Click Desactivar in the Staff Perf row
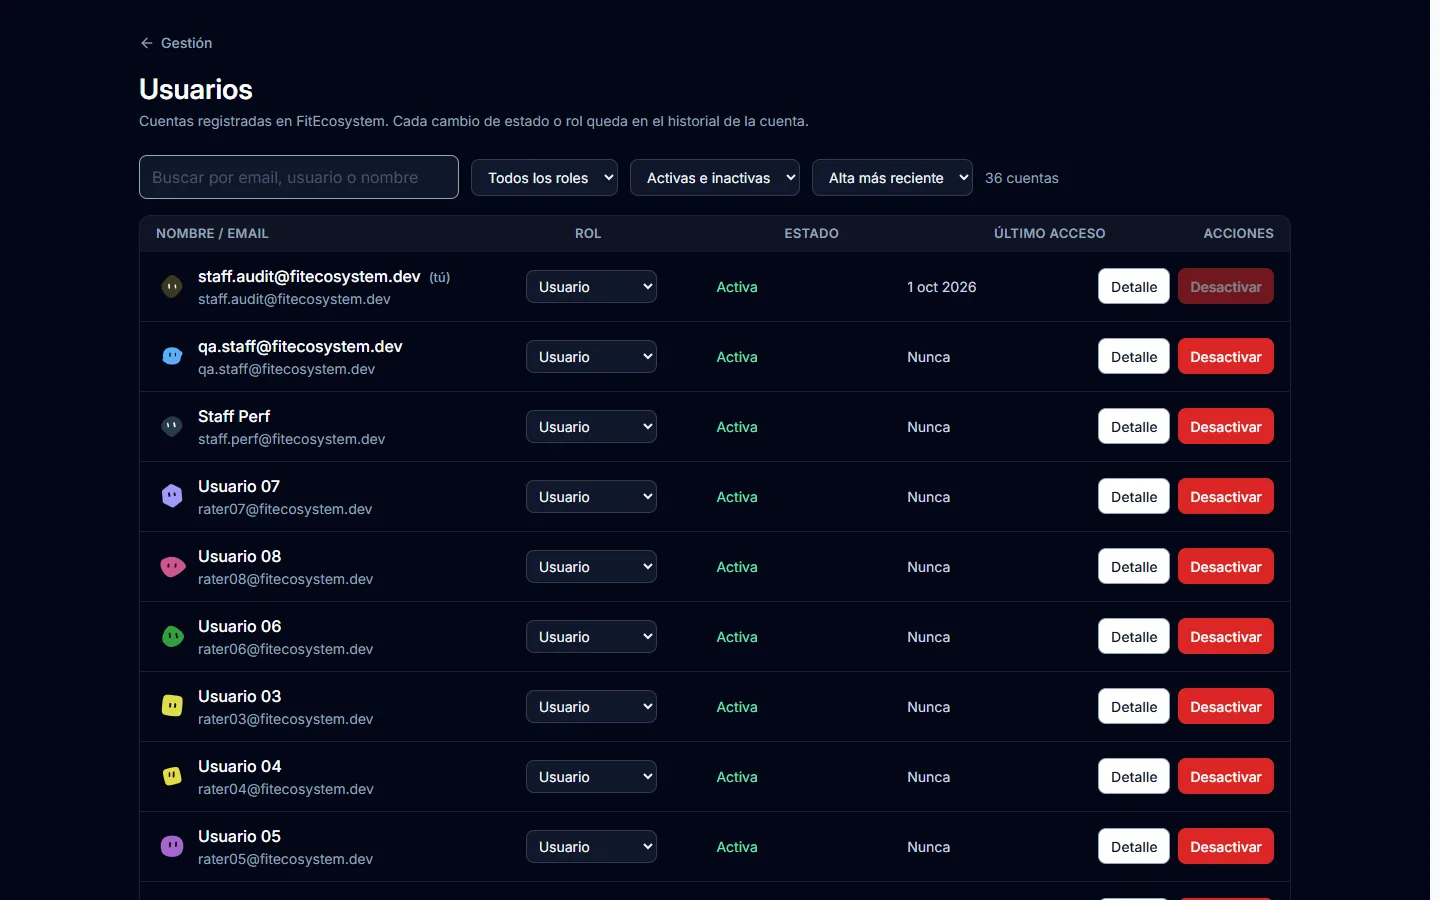The image size is (1440, 900). pyautogui.click(x=1226, y=427)
